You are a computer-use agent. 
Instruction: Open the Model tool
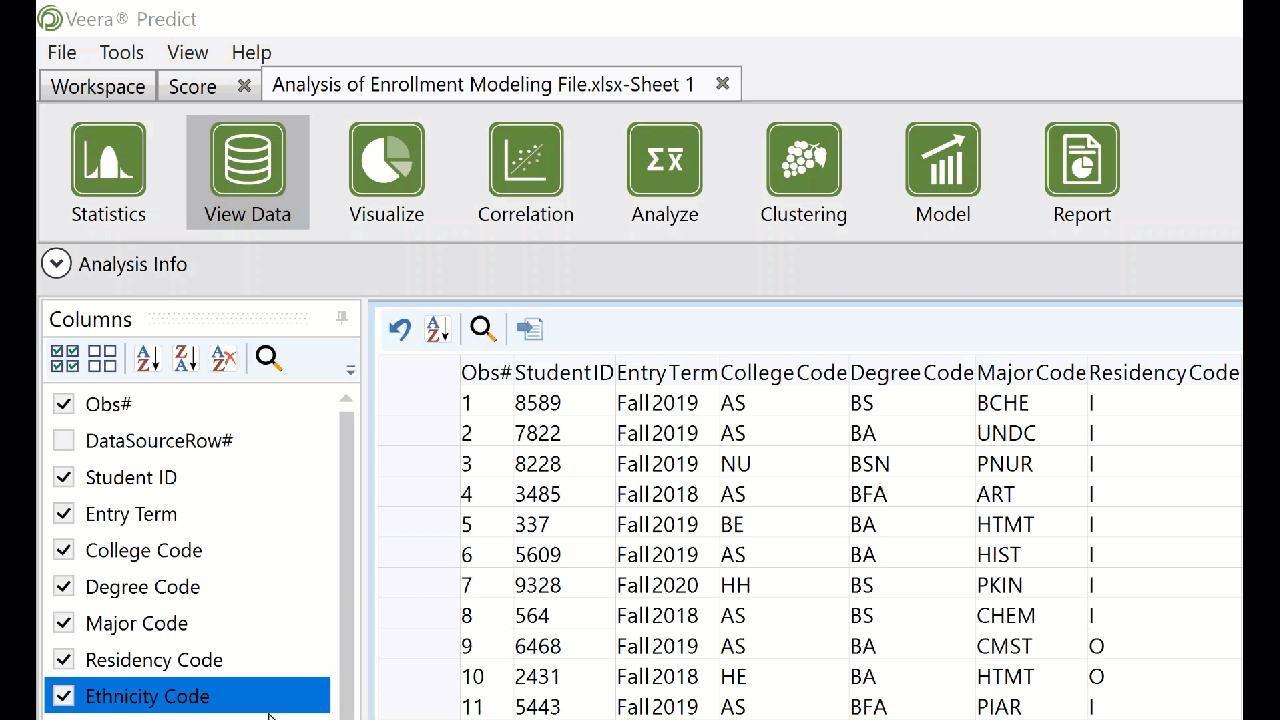942,172
